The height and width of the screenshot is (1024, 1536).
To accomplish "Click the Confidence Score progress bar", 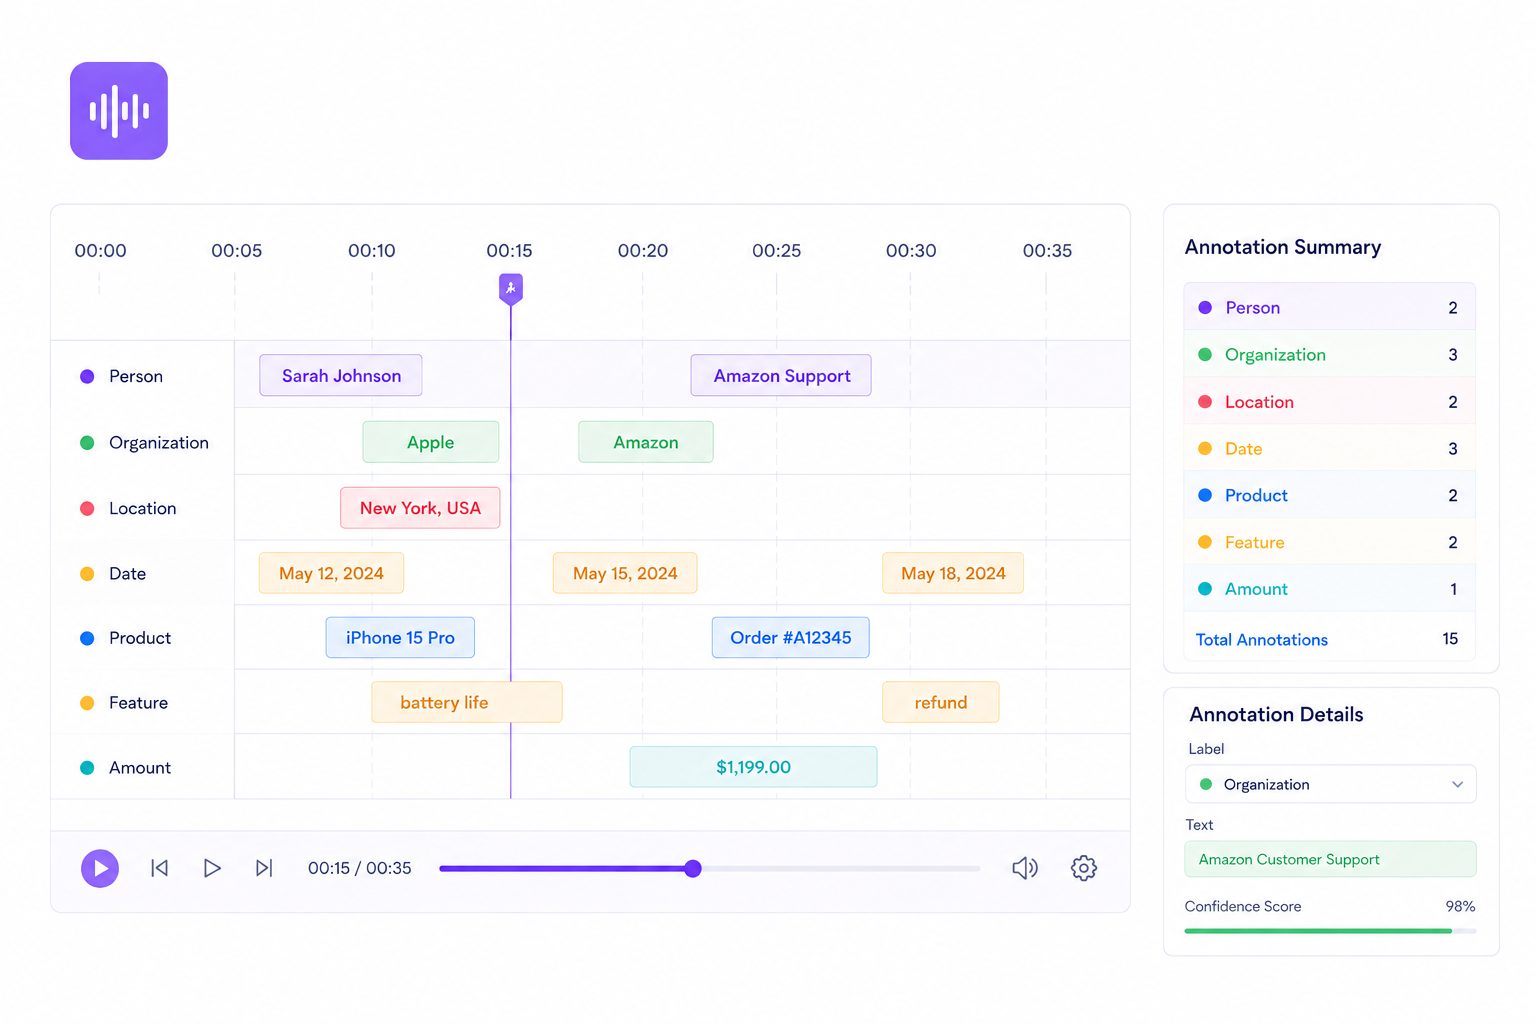I will (x=1330, y=931).
